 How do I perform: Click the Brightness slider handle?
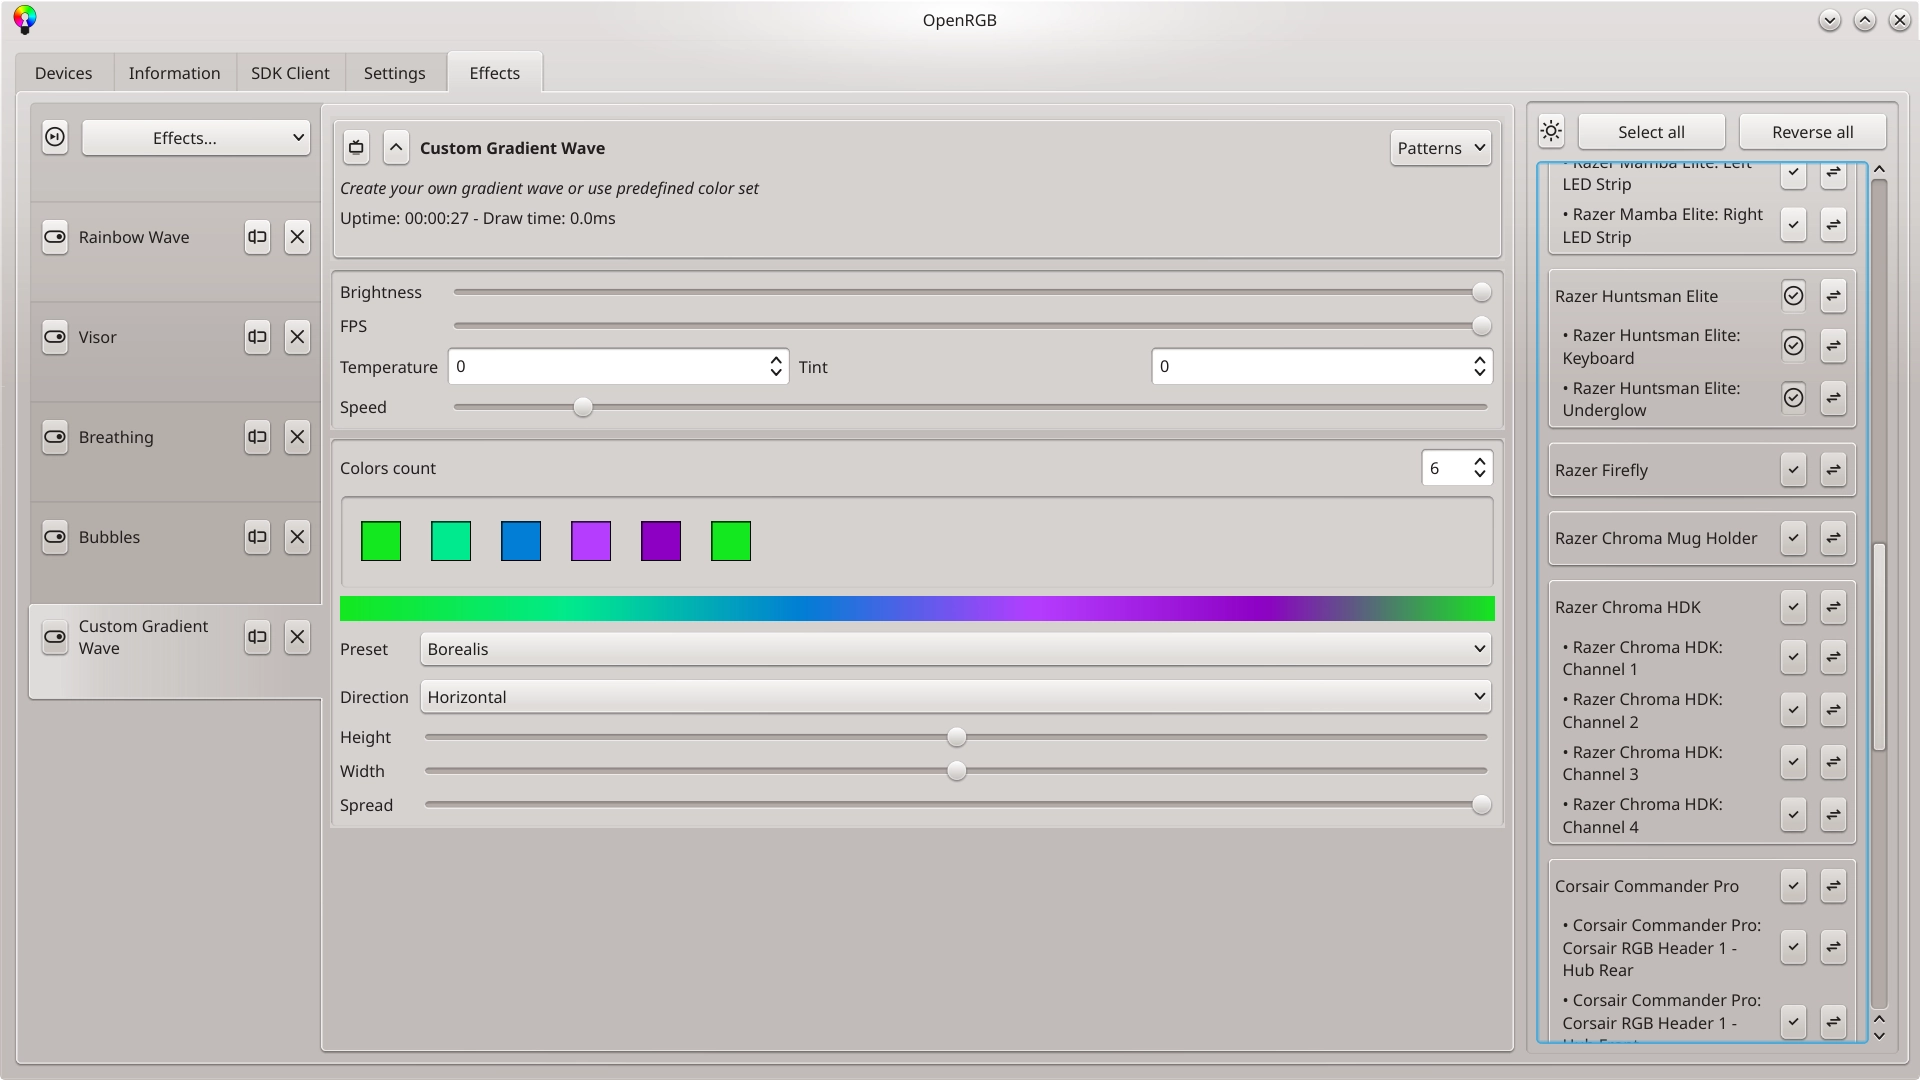[x=1481, y=292]
